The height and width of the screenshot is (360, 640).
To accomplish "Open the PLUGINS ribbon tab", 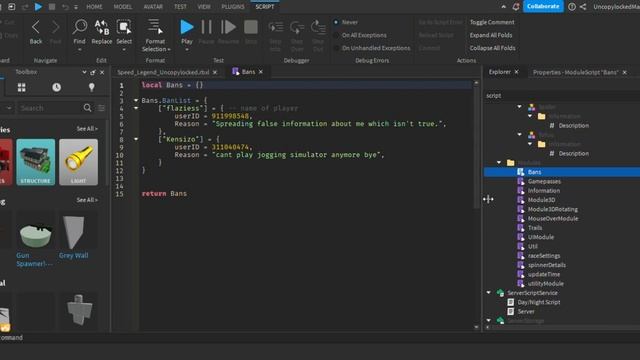I will pos(233,7).
